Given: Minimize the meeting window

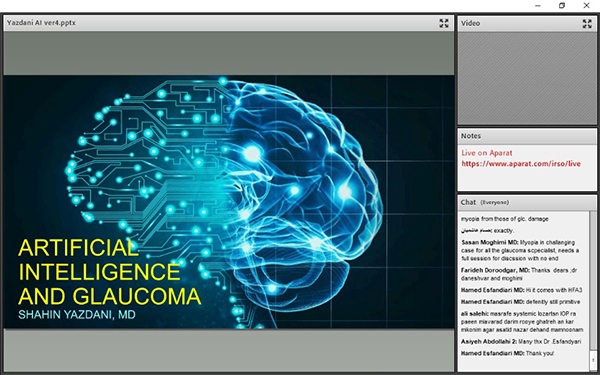Looking at the screenshot, I should (538, 6).
